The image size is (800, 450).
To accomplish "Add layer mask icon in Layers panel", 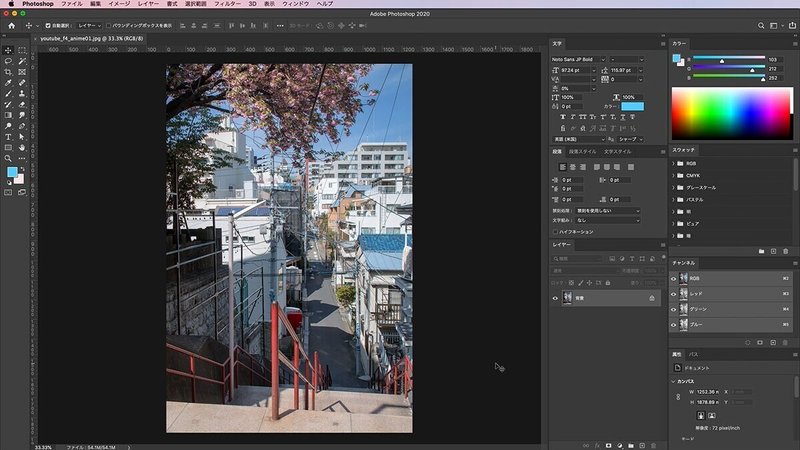I will click(x=608, y=445).
